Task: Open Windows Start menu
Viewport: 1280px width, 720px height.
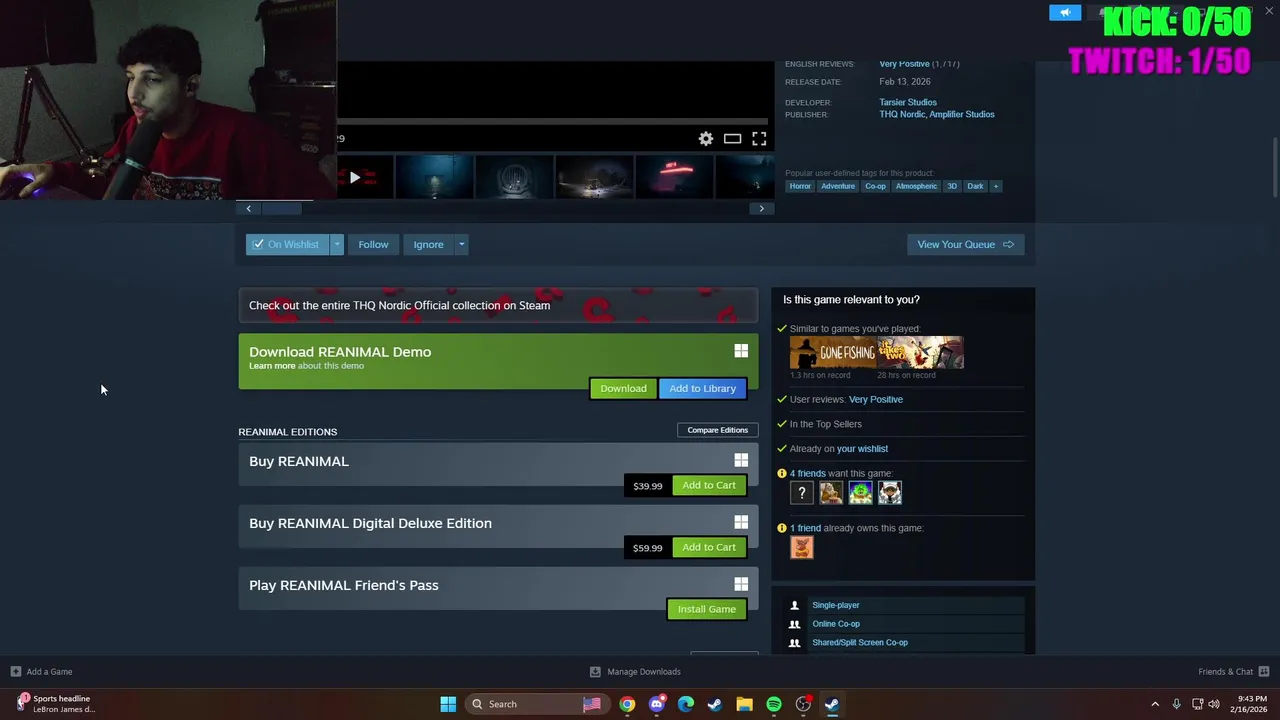Action: tap(448, 704)
